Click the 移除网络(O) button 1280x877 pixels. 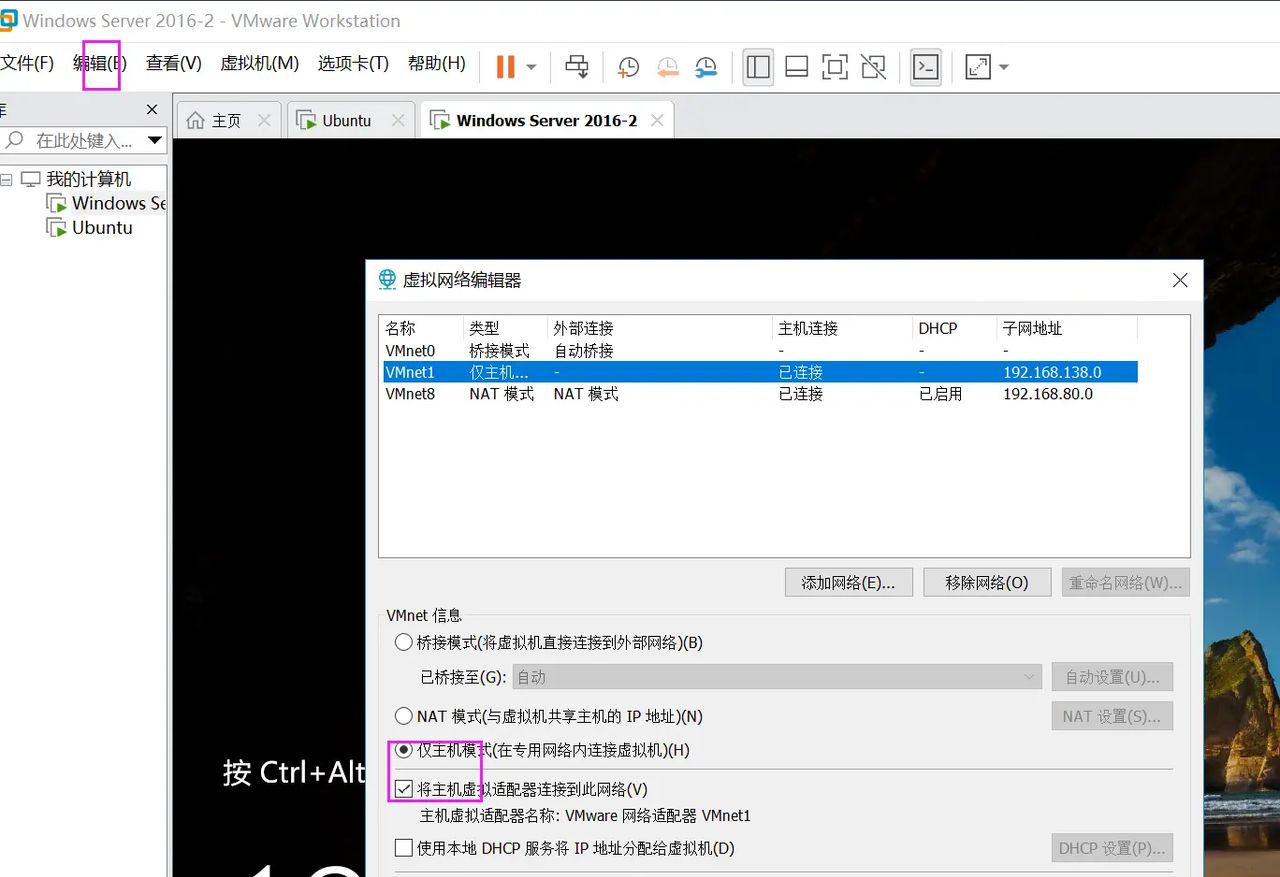coord(987,582)
